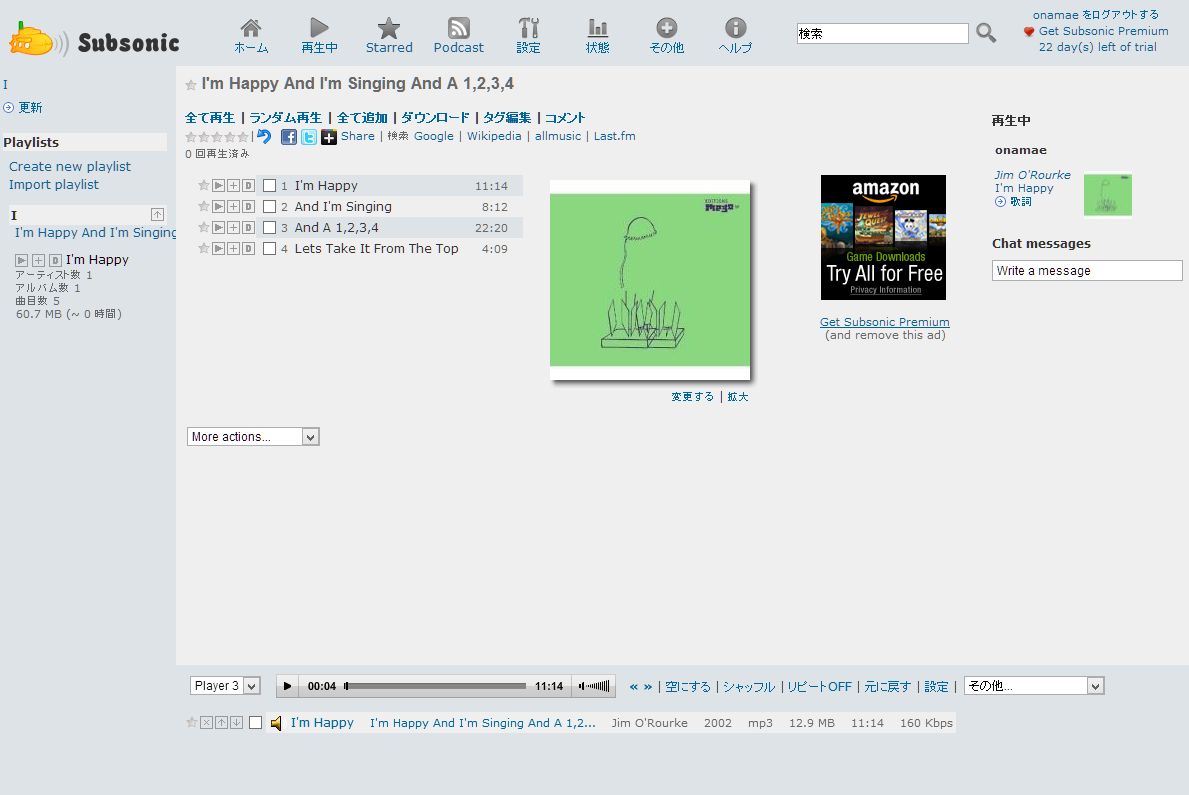Play the track And I'm Singing
The image size is (1189, 795).
coord(218,206)
